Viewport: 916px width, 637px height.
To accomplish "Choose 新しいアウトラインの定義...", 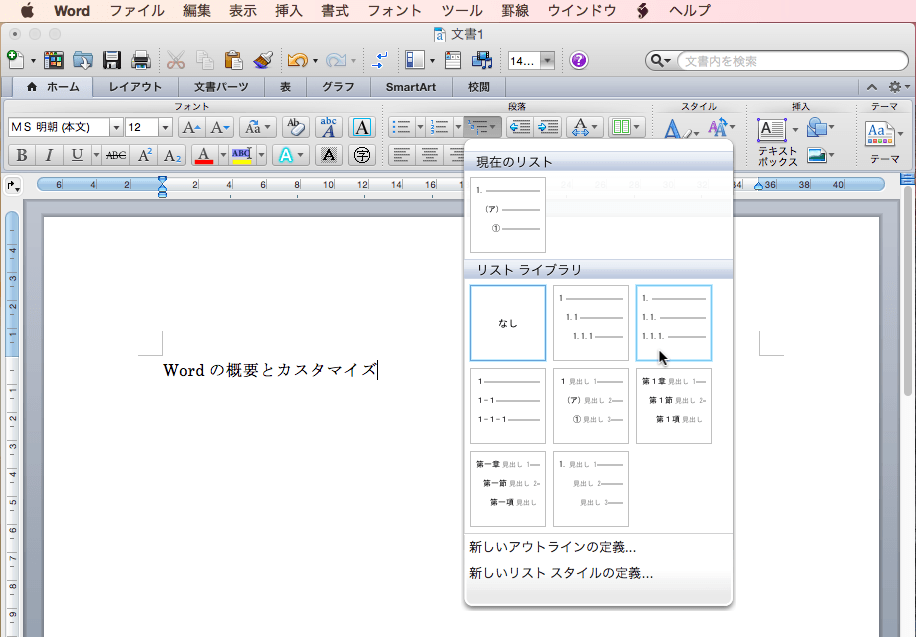I will [x=553, y=547].
